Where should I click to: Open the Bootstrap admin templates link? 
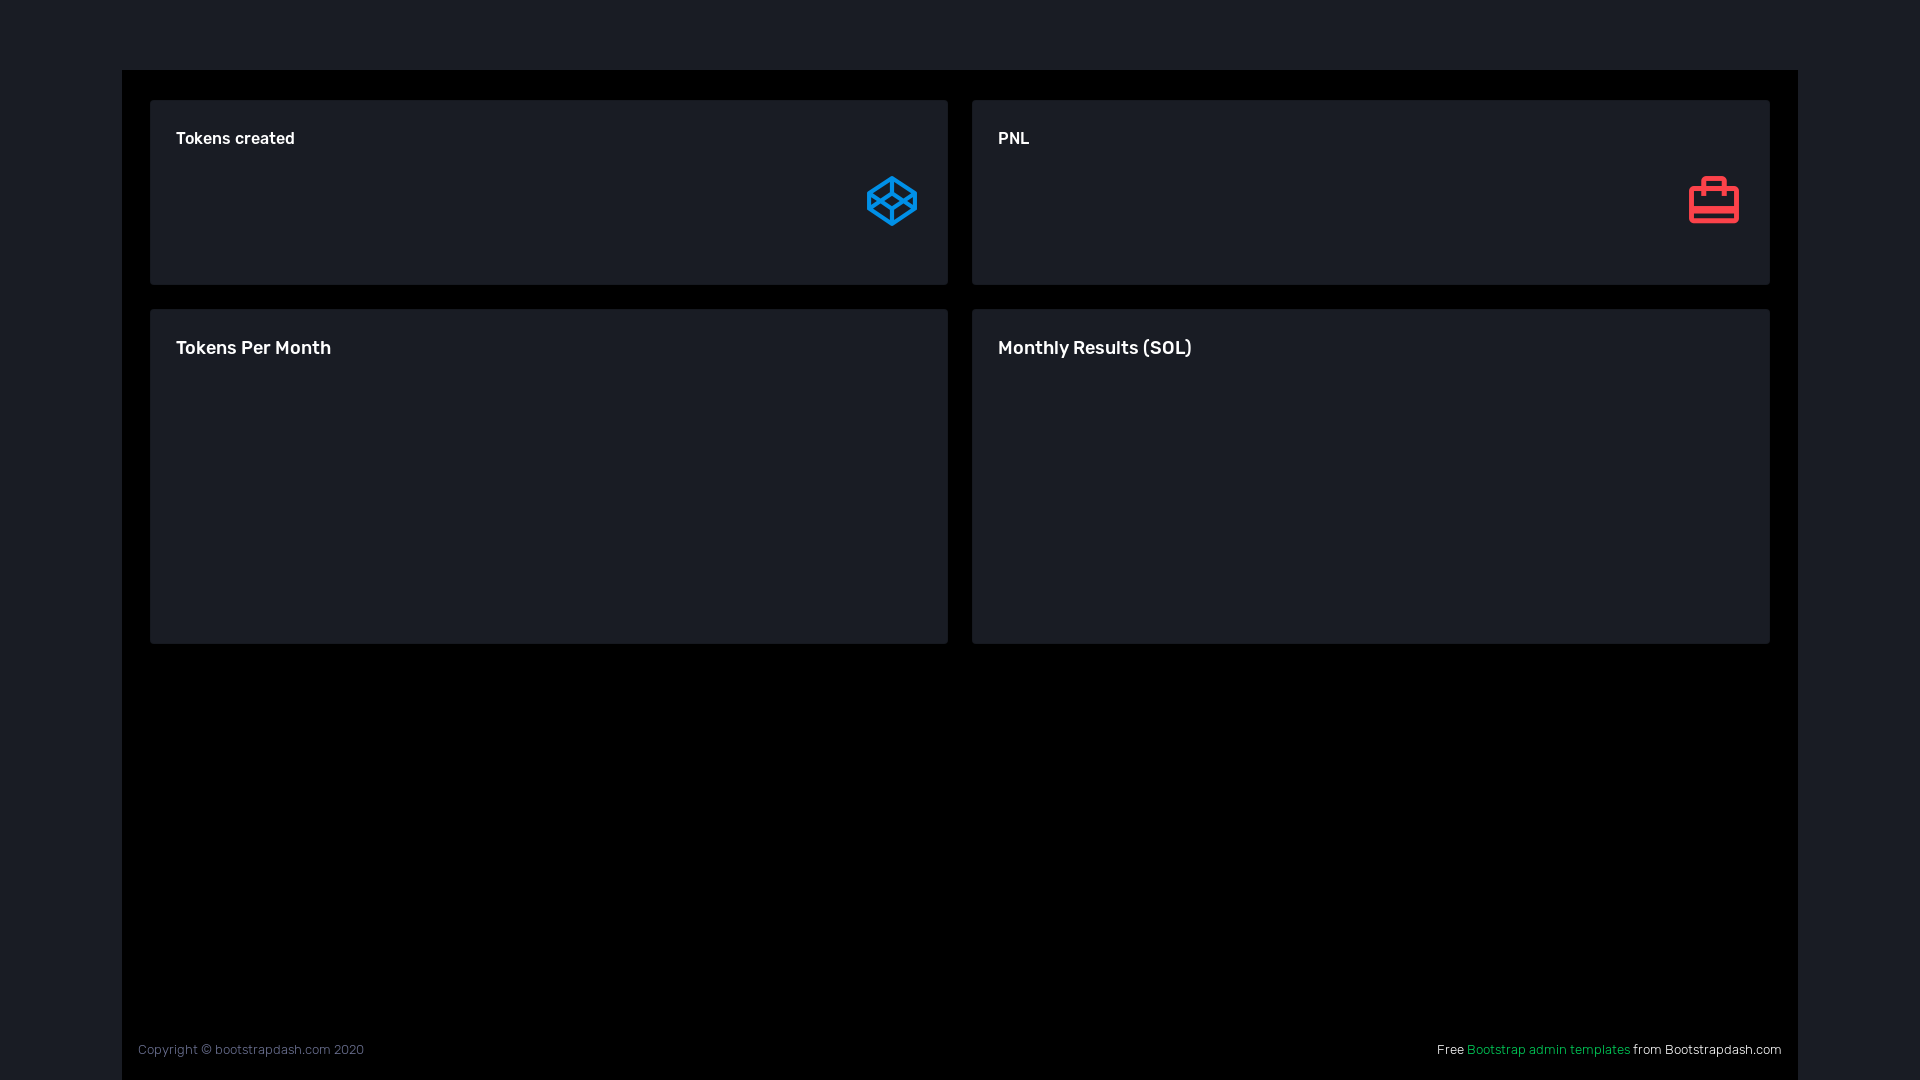(x=1548, y=1049)
